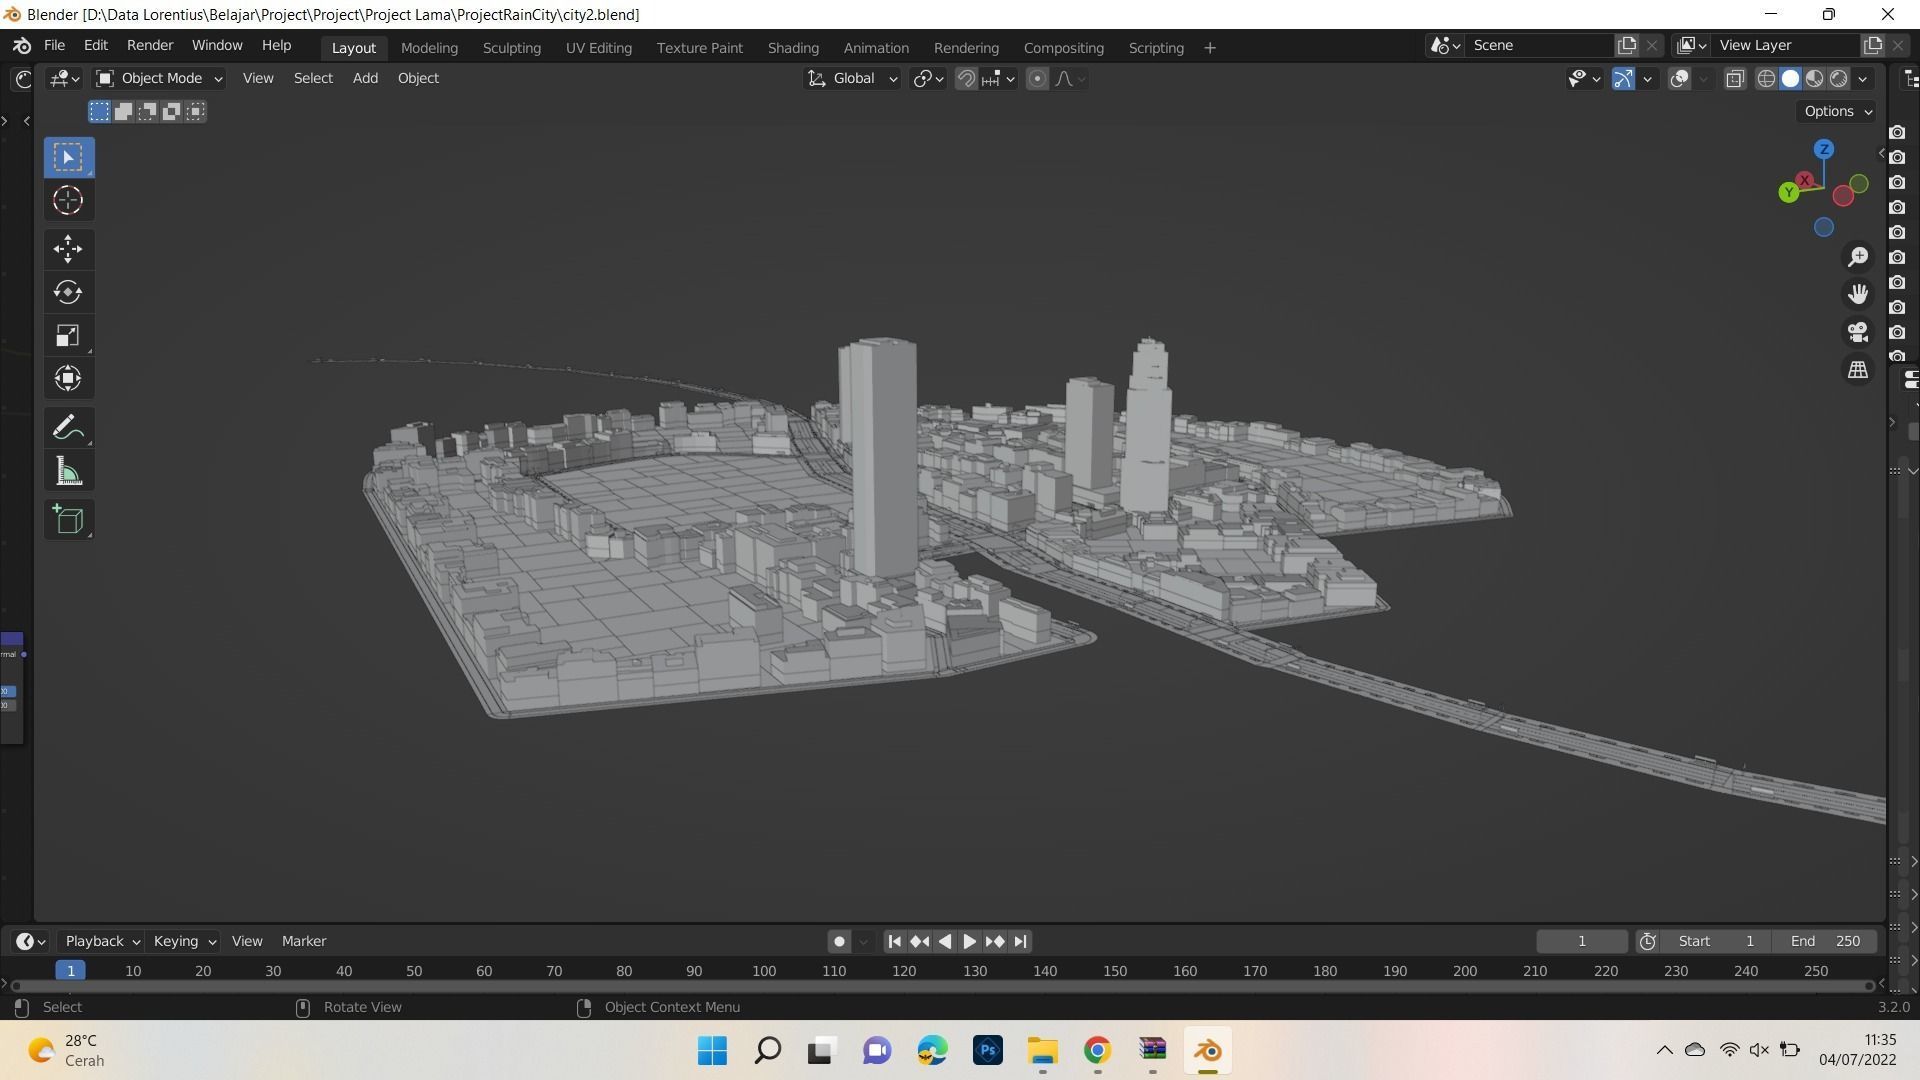Toggle use preview range clock icon
Image resolution: width=1920 pixels, height=1080 pixels.
click(x=1648, y=942)
